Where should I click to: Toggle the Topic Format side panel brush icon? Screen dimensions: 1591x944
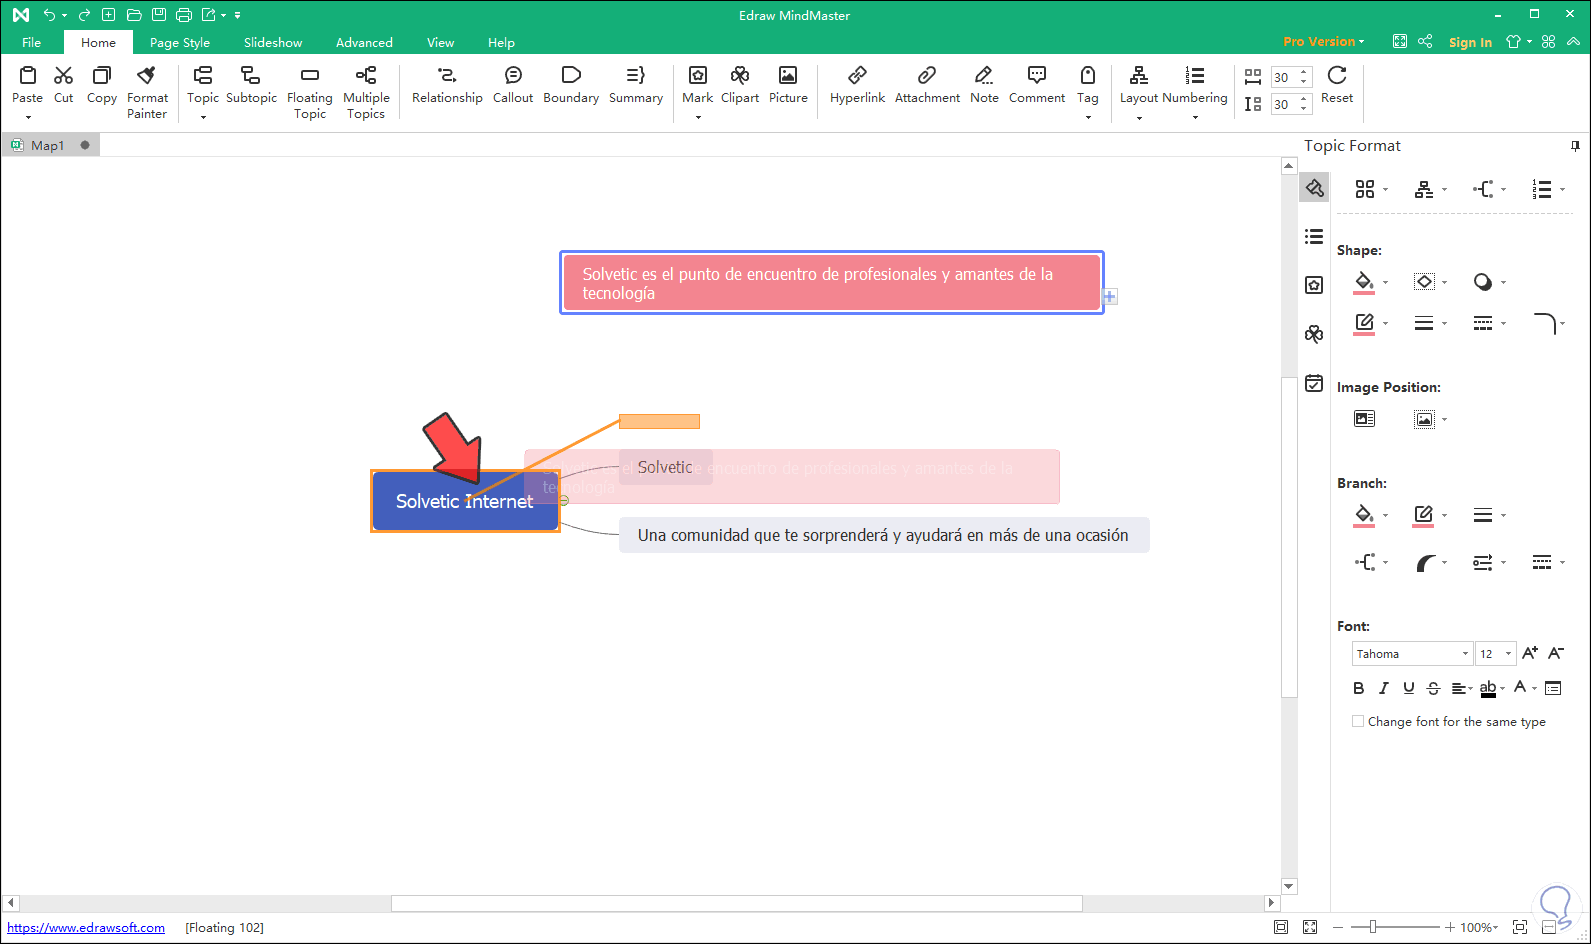(1314, 188)
